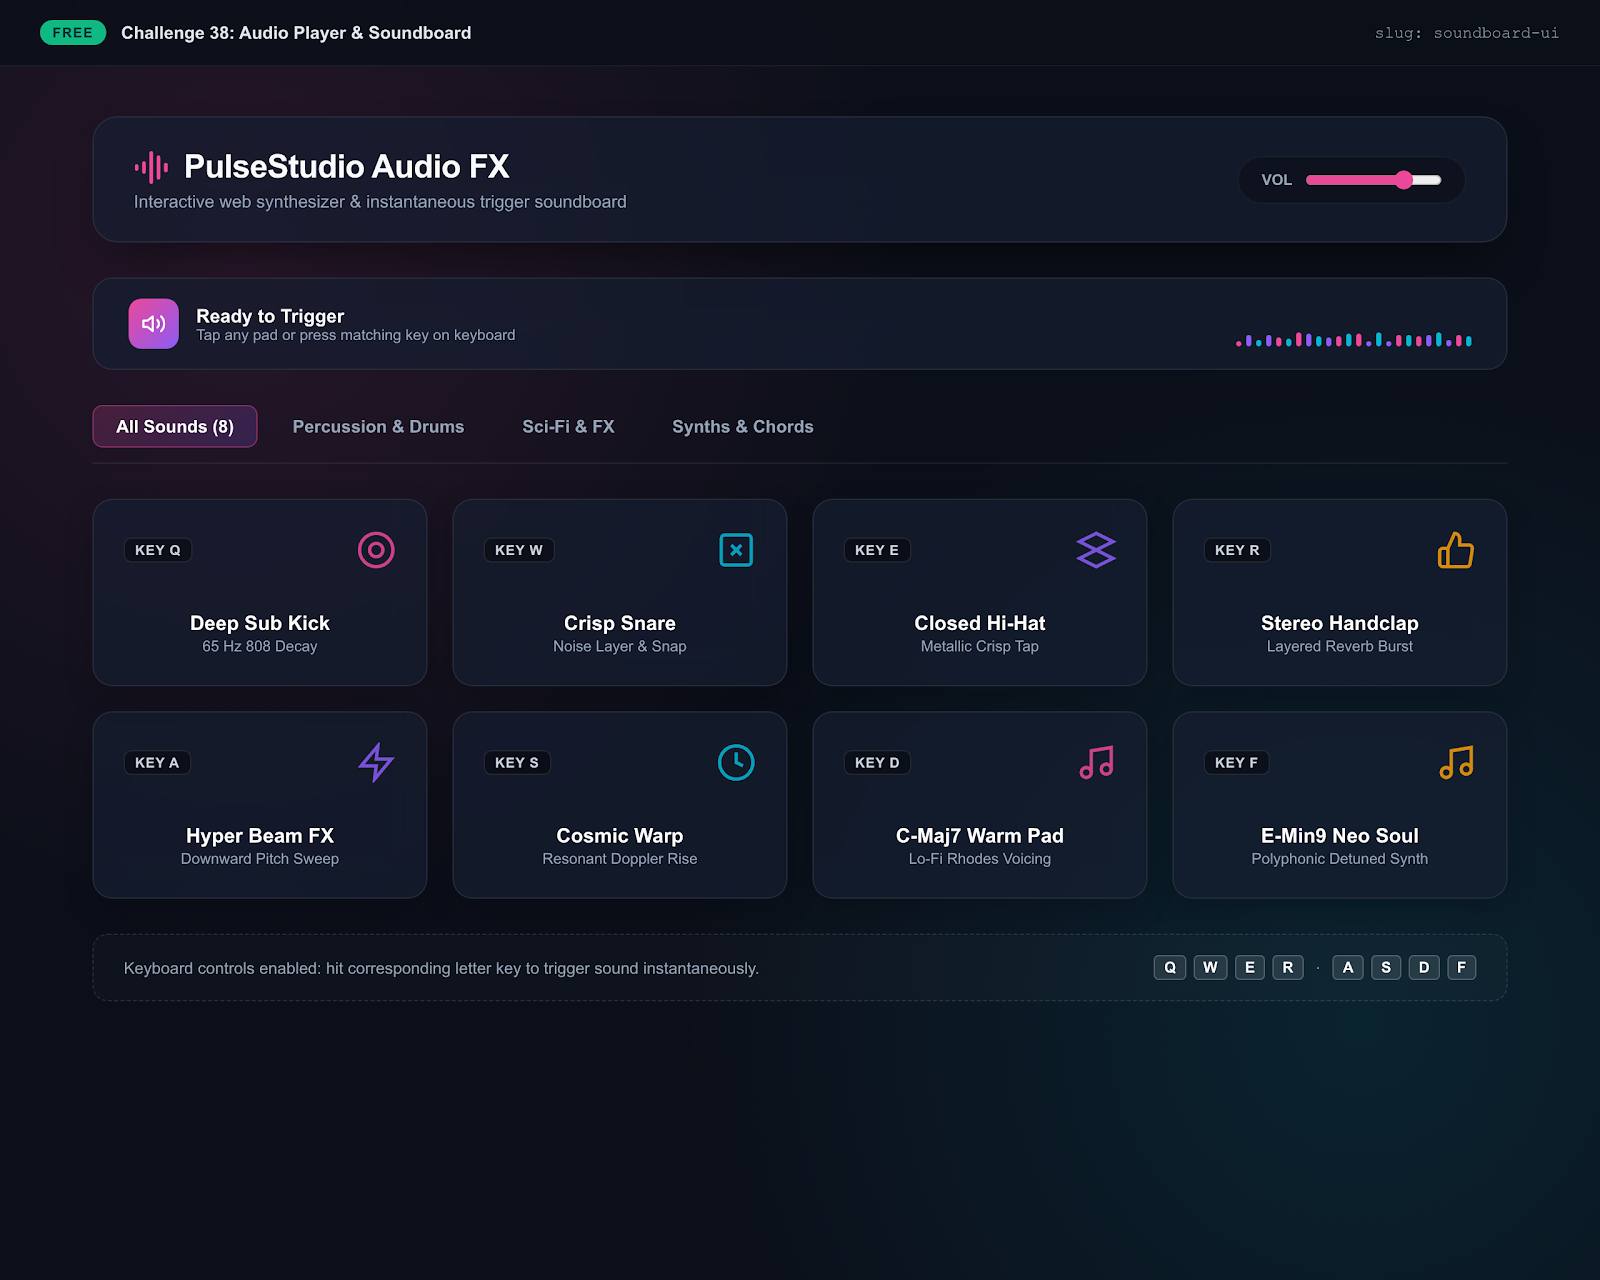The image size is (1600, 1280).
Task: Play the Crisp Snare pad
Action: 620,593
